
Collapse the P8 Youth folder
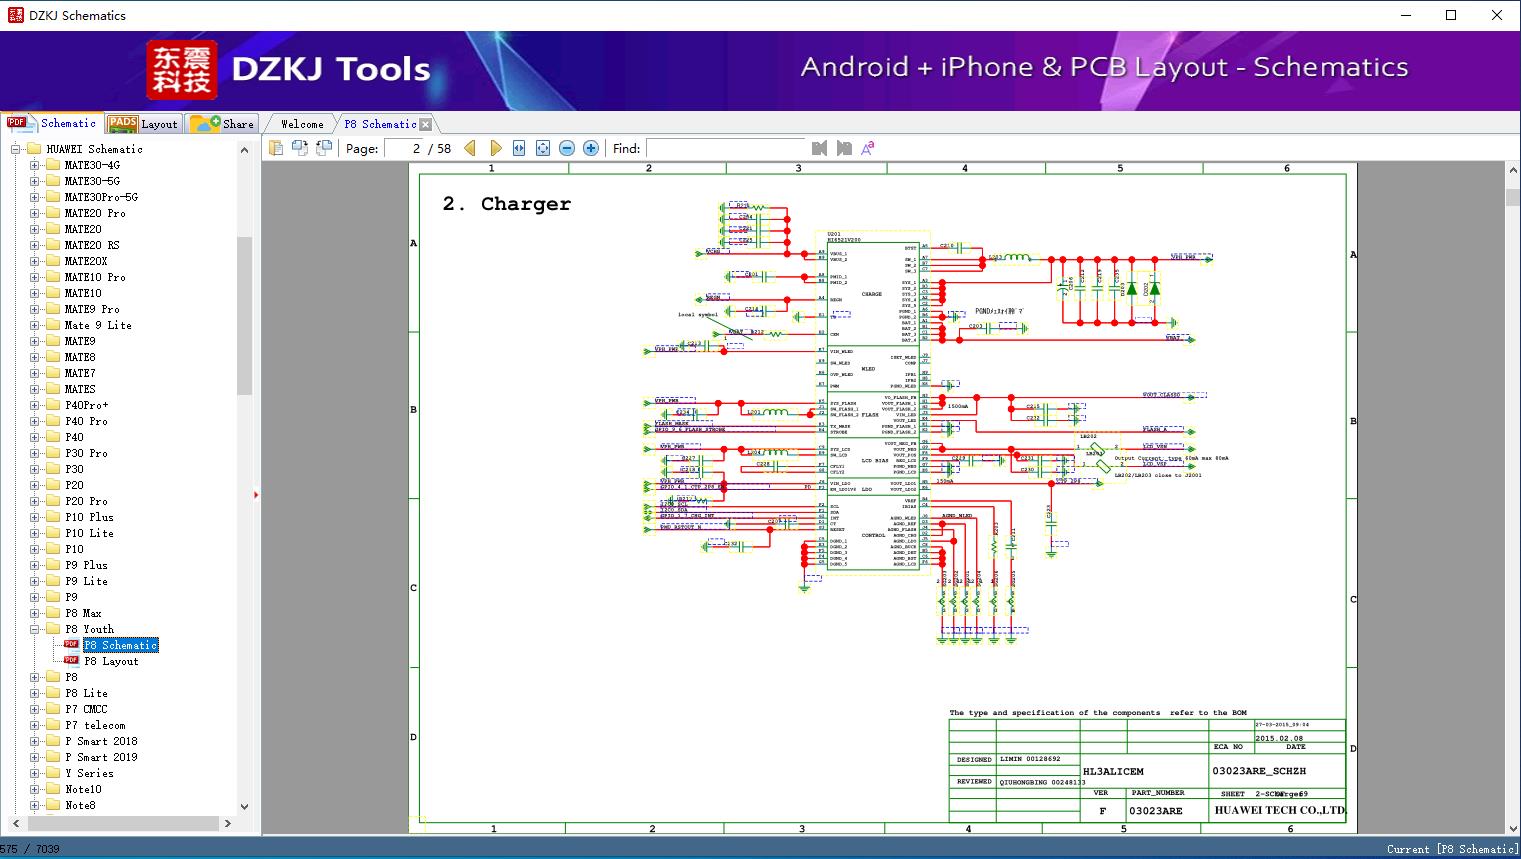35,629
